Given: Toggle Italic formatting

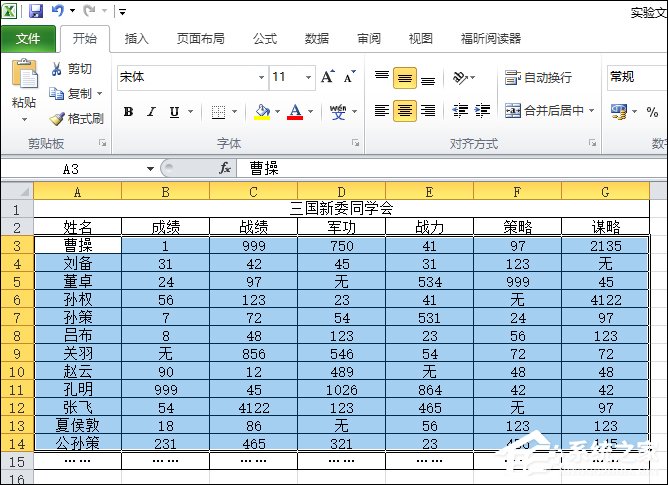Looking at the screenshot, I should (151, 112).
